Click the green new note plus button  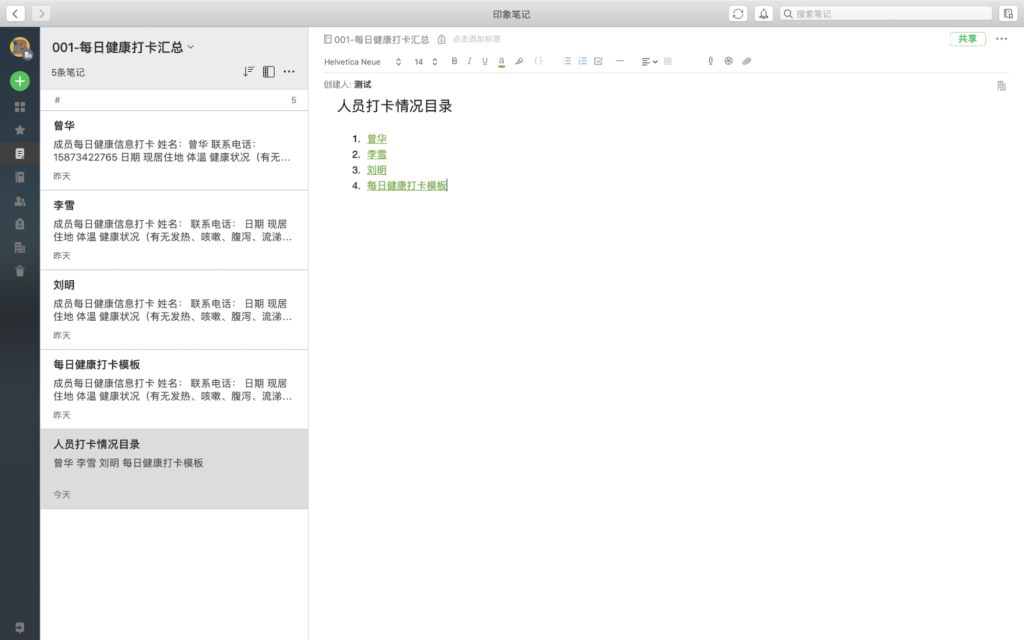(20, 81)
